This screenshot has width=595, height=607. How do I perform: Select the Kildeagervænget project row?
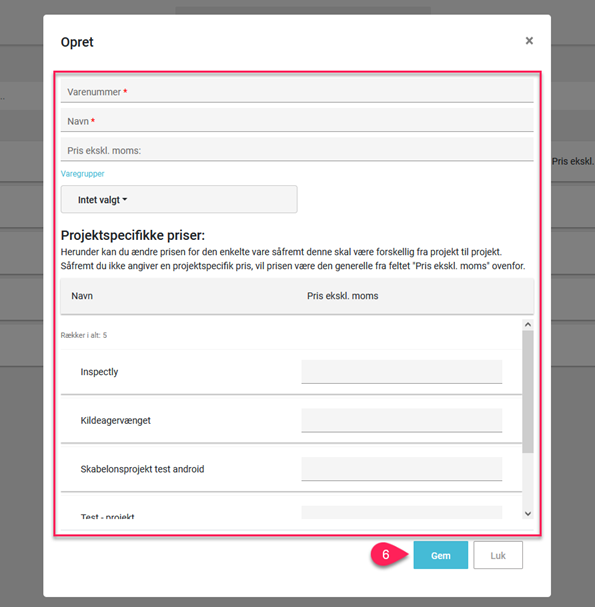(x=291, y=420)
